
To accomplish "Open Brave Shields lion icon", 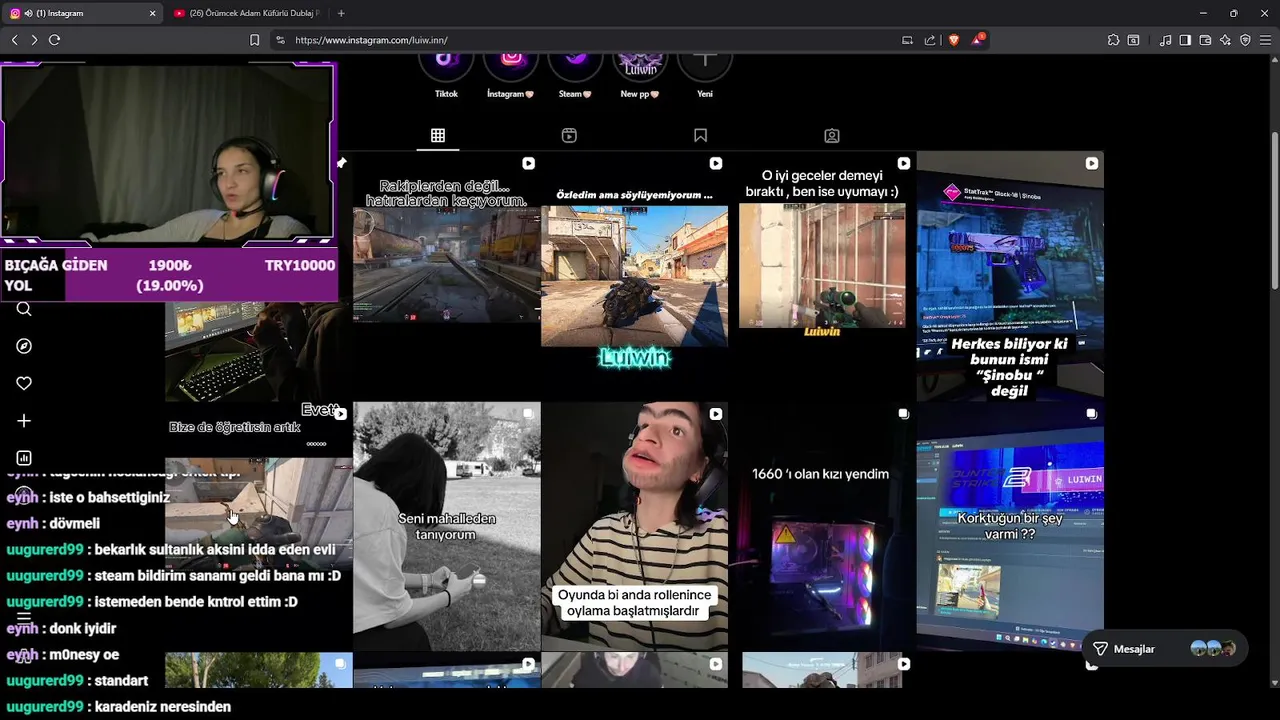I will point(953,40).
